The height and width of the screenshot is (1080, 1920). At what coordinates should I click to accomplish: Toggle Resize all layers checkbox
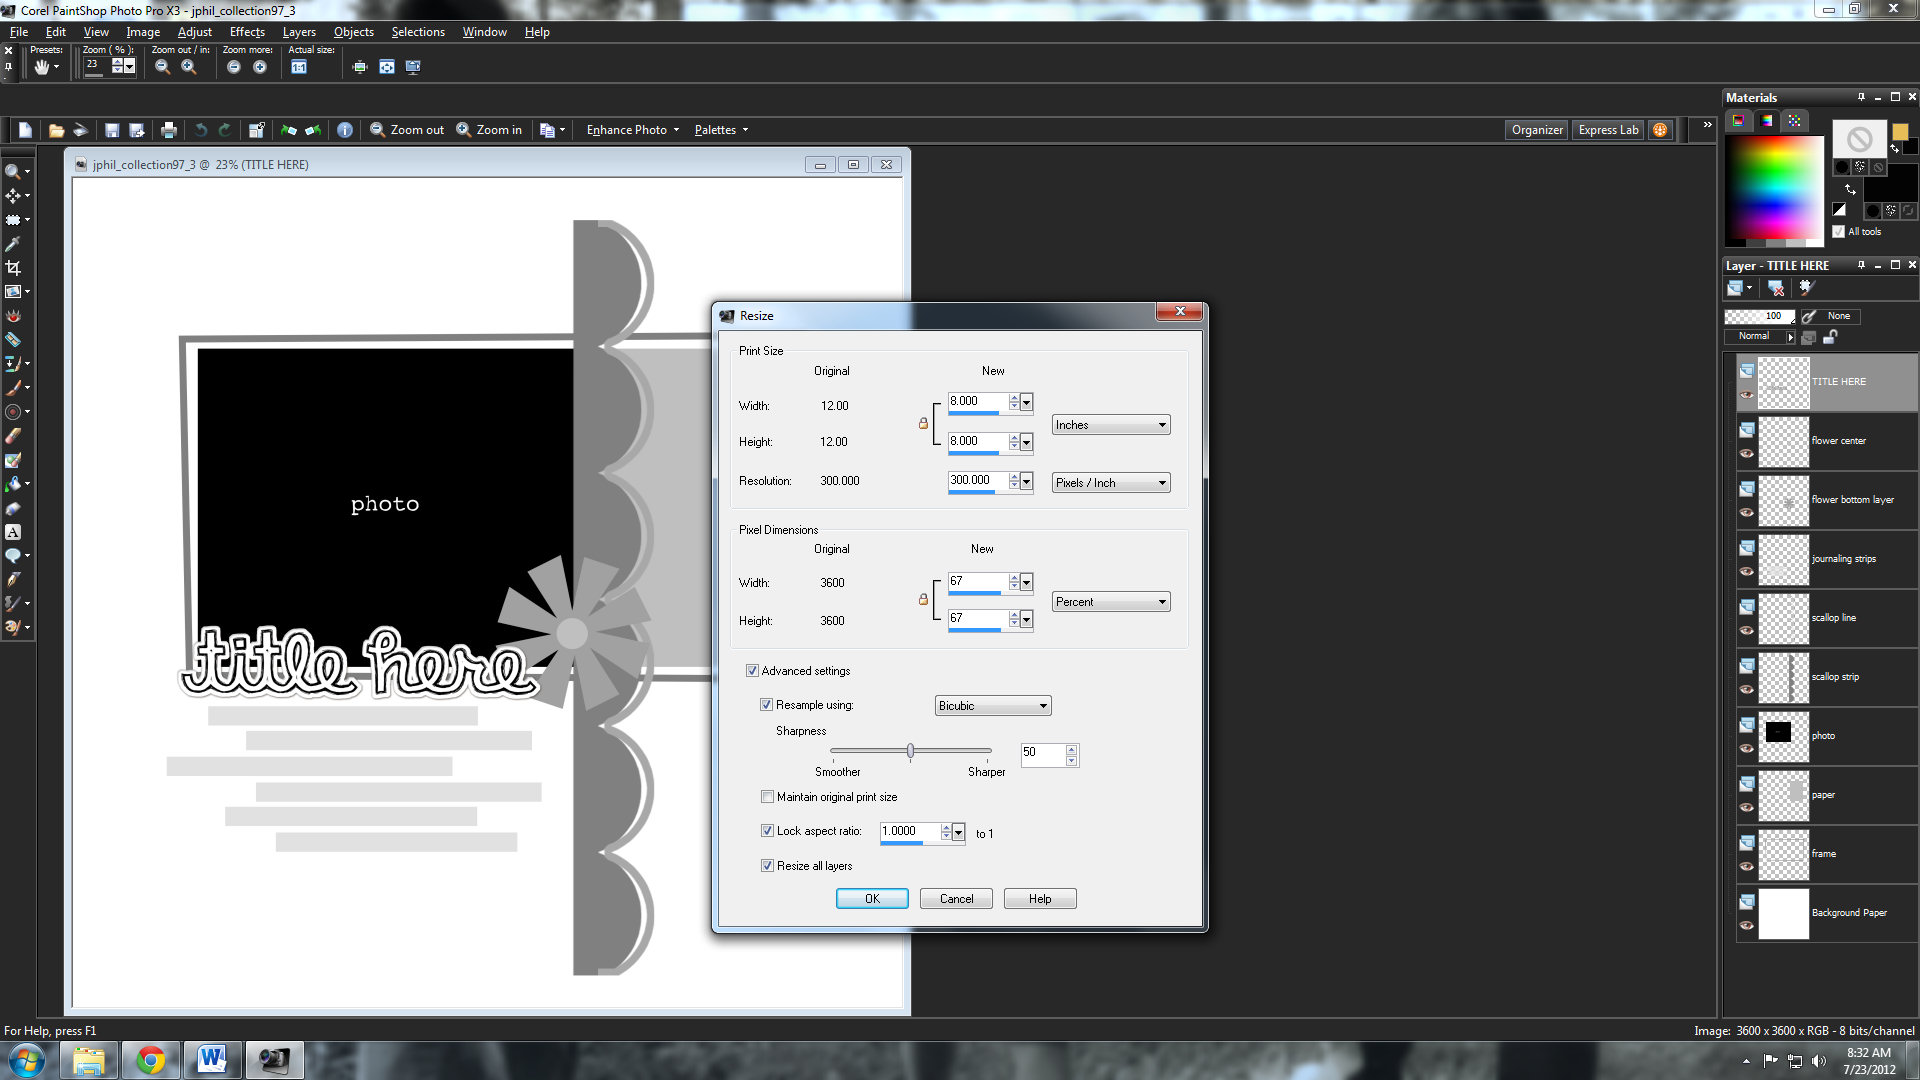click(x=767, y=866)
